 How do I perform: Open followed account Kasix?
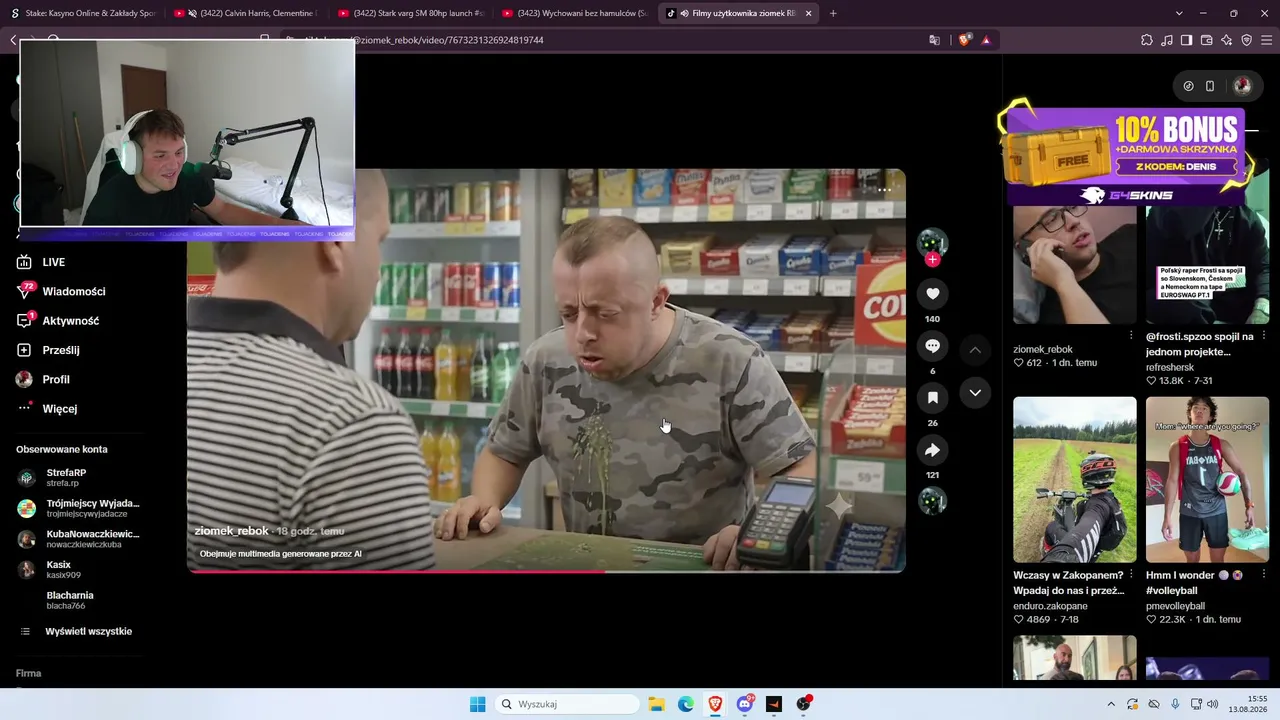coord(78,570)
